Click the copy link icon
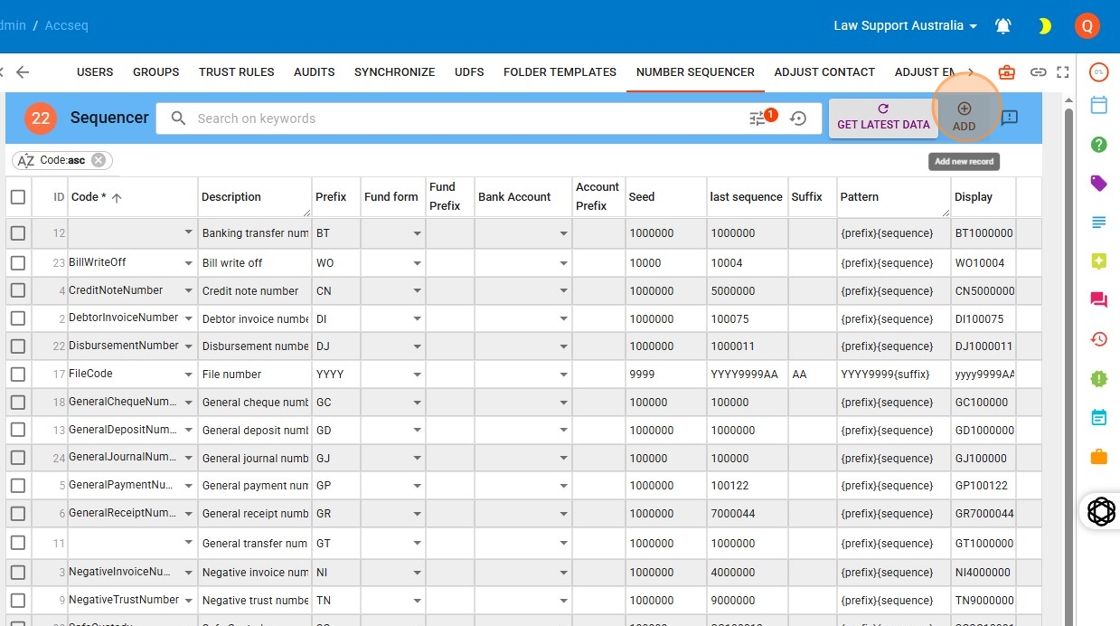 (1038, 72)
